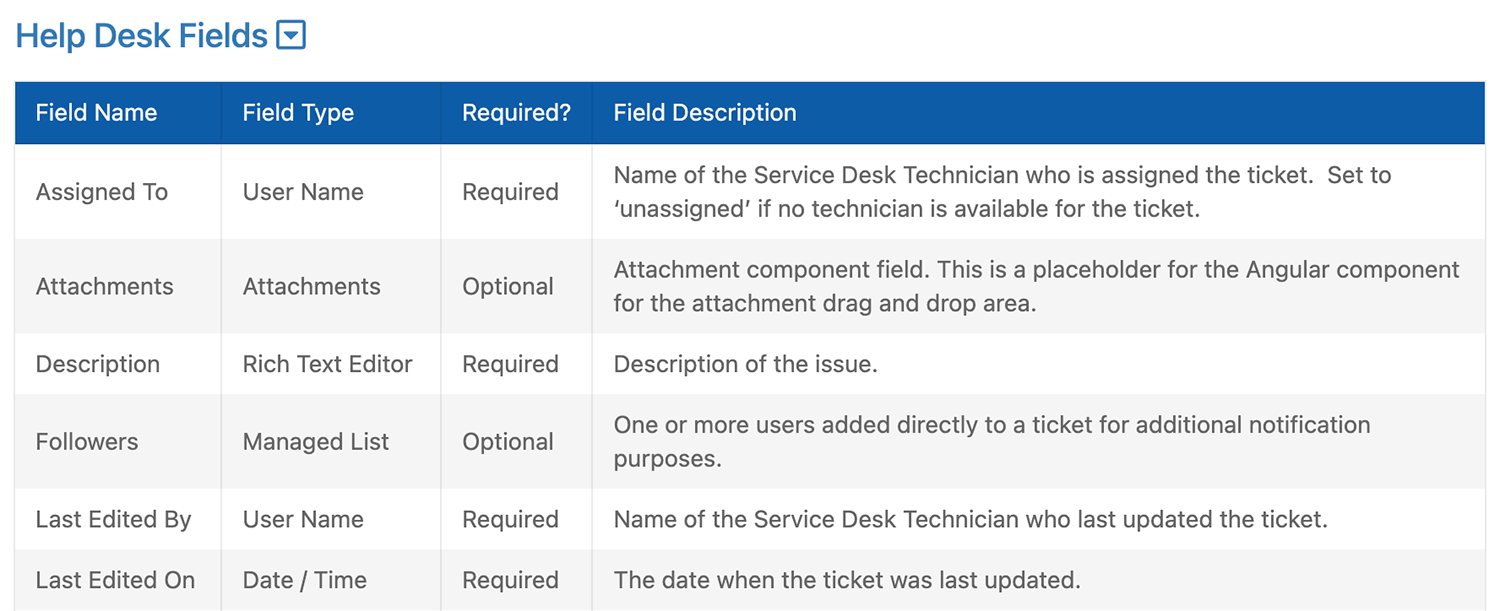Click the 'Description of the issue.' text
The width and height of the screenshot is (1500, 611).
point(746,364)
